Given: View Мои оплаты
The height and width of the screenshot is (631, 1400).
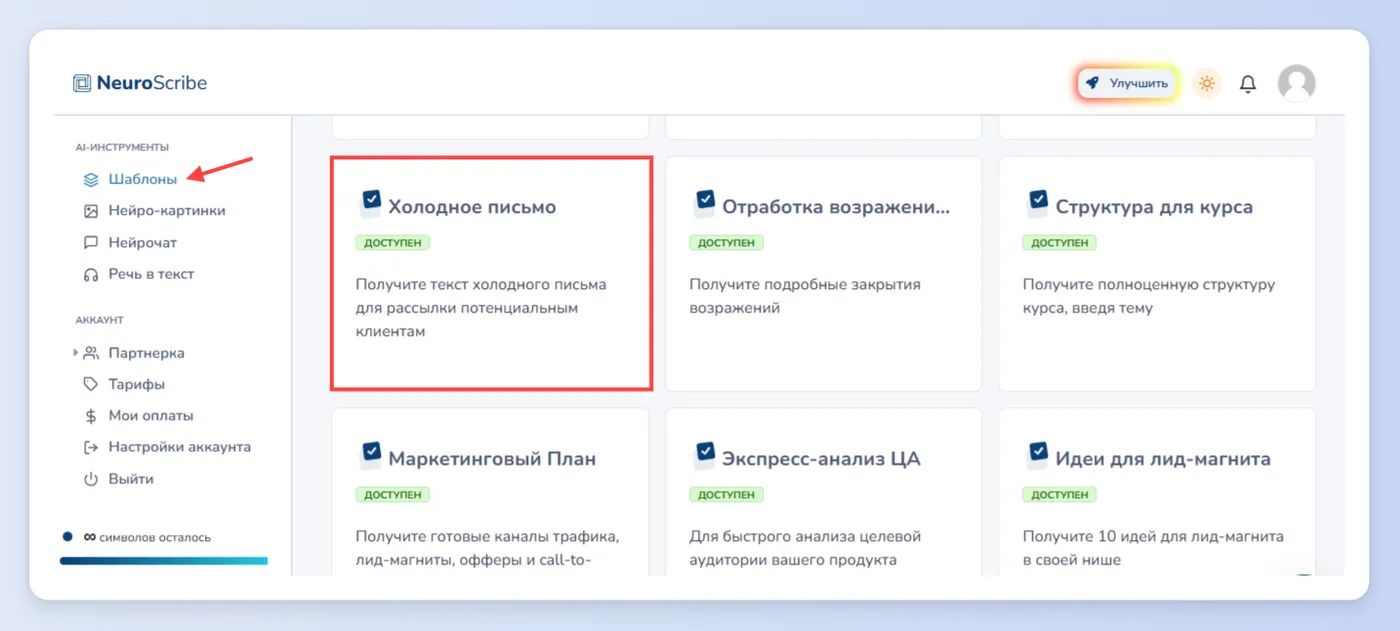Looking at the screenshot, I should (x=151, y=416).
